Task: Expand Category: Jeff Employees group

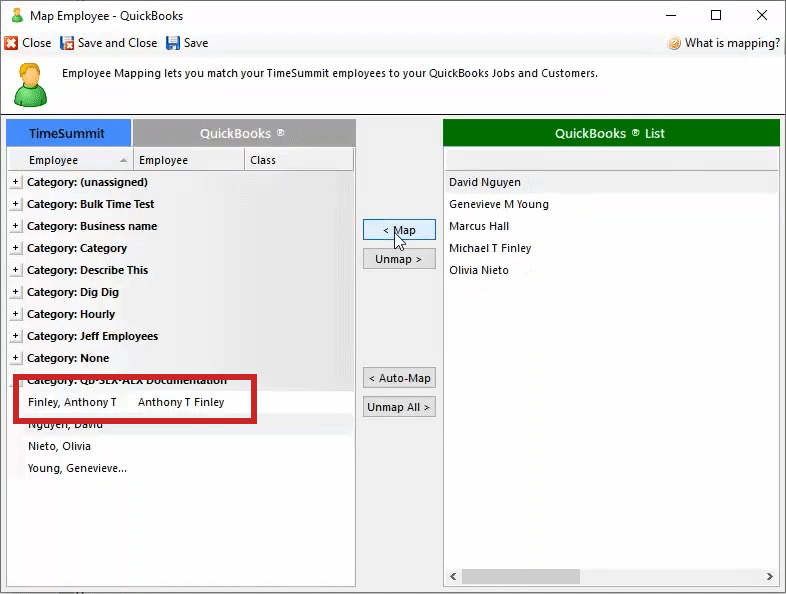Action: (16, 336)
